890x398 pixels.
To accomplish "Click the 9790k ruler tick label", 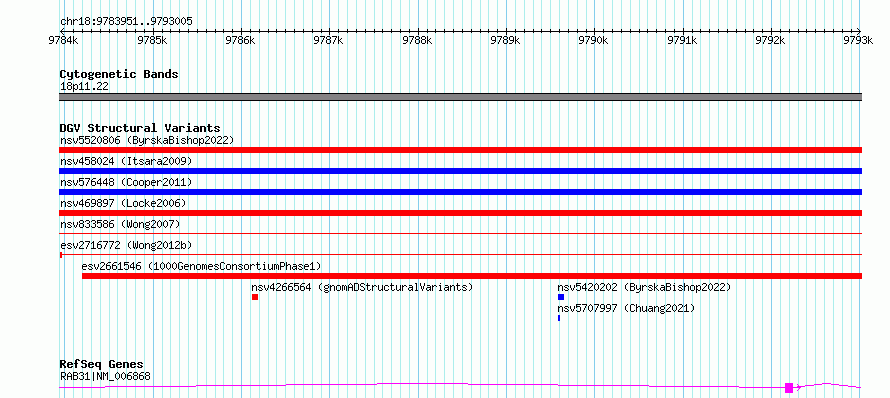I will point(594,40).
